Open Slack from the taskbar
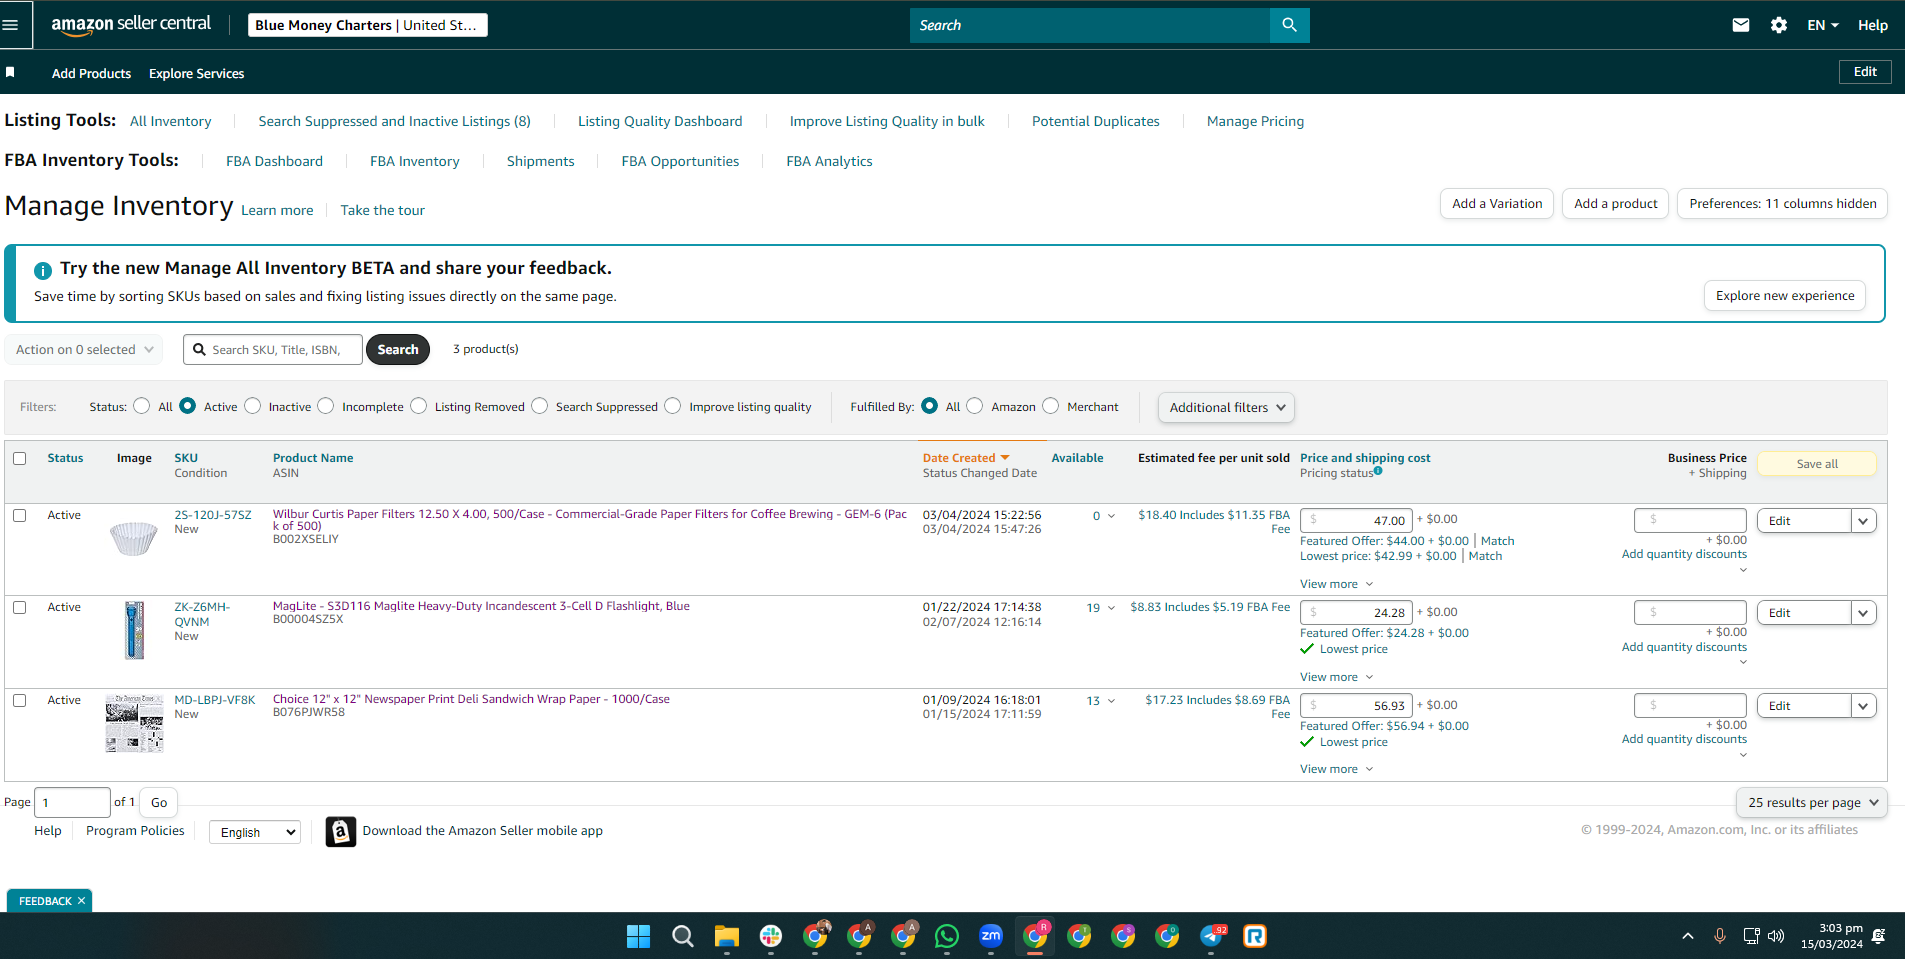The image size is (1905, 959). [x=771, y=936]
